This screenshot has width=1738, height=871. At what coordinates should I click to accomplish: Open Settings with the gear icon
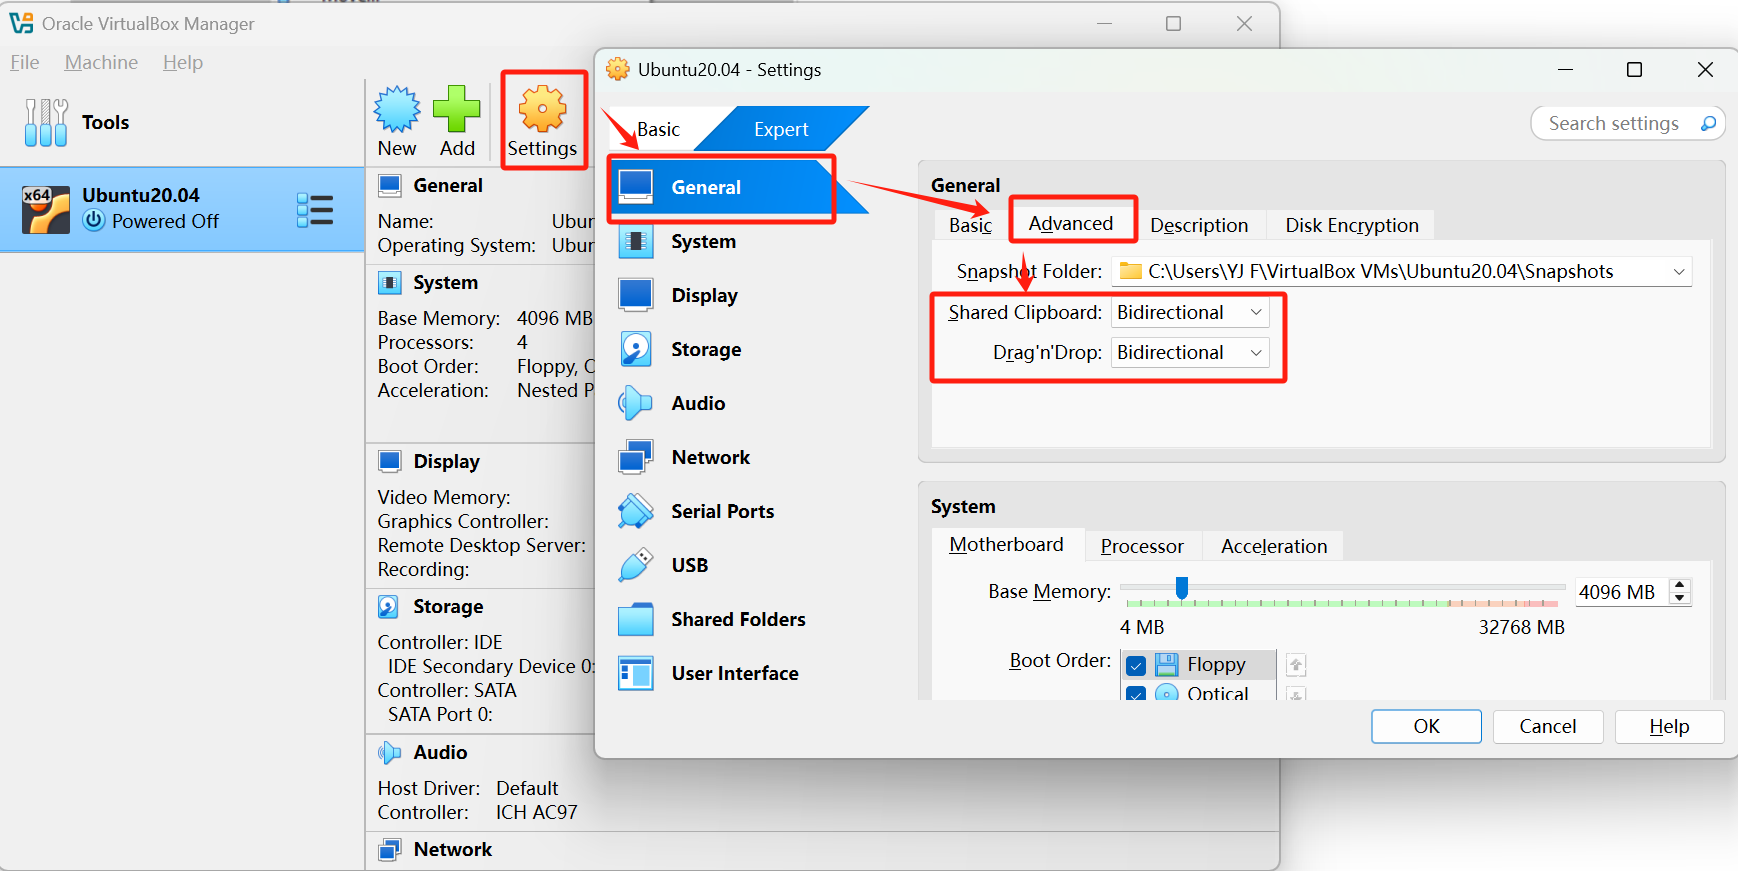542,110
